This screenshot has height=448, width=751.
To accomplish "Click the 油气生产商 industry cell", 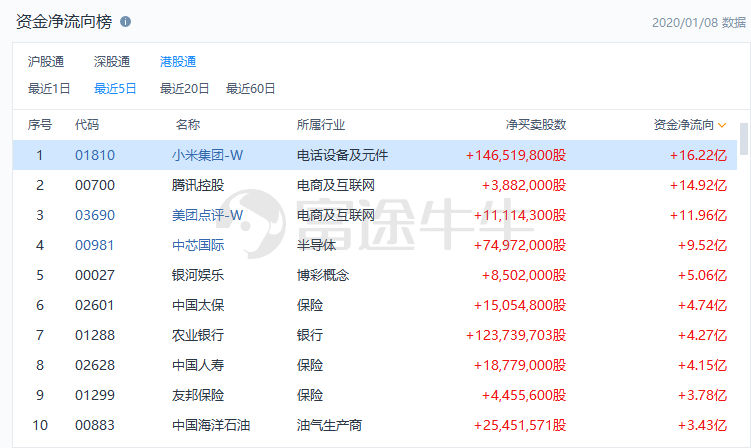I will tap(329, 425).
